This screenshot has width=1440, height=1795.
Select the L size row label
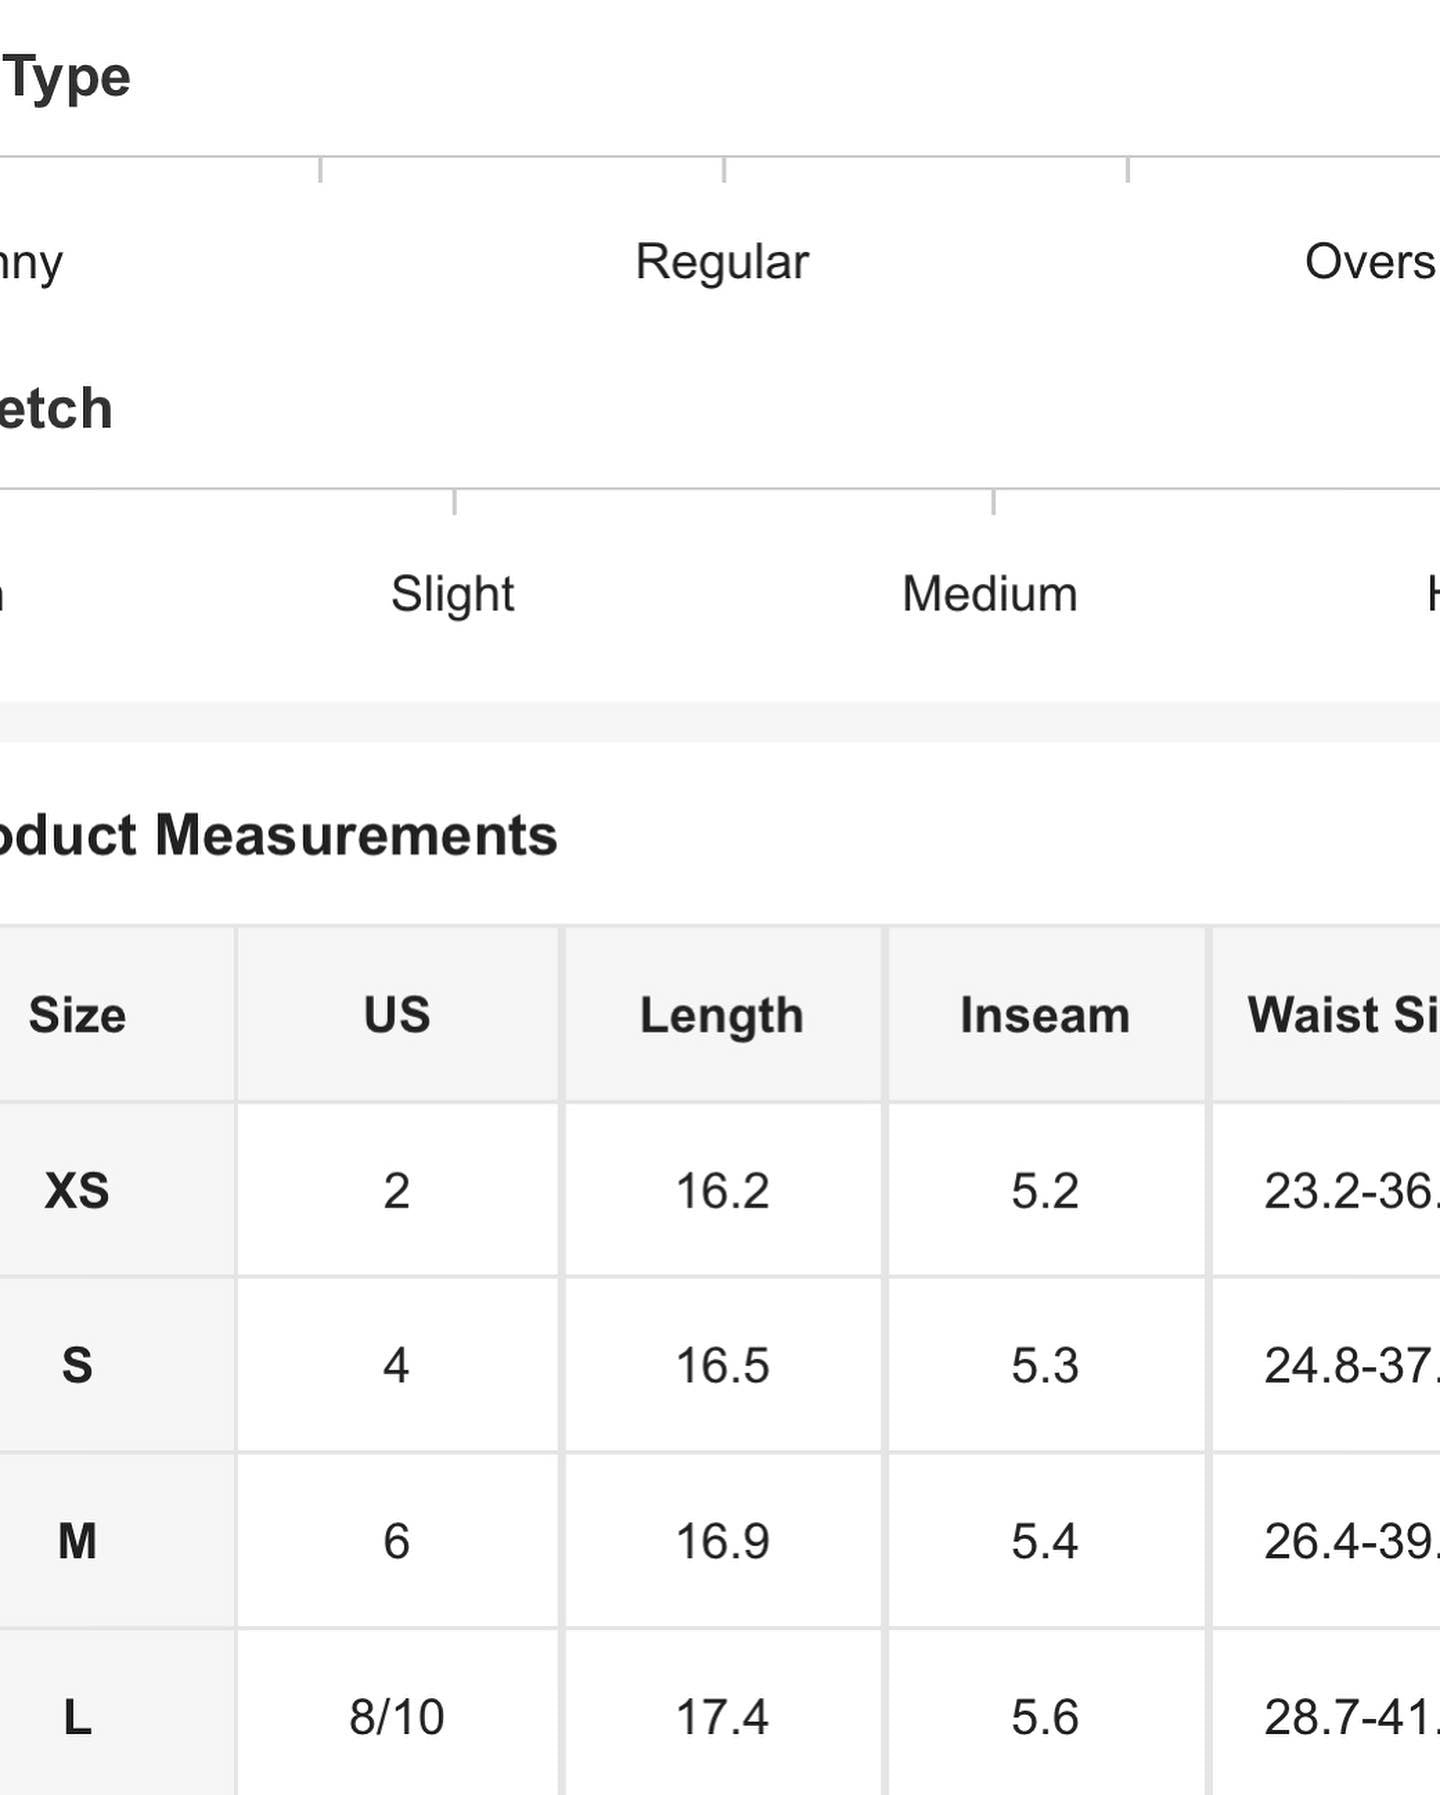click(77, 1718)
